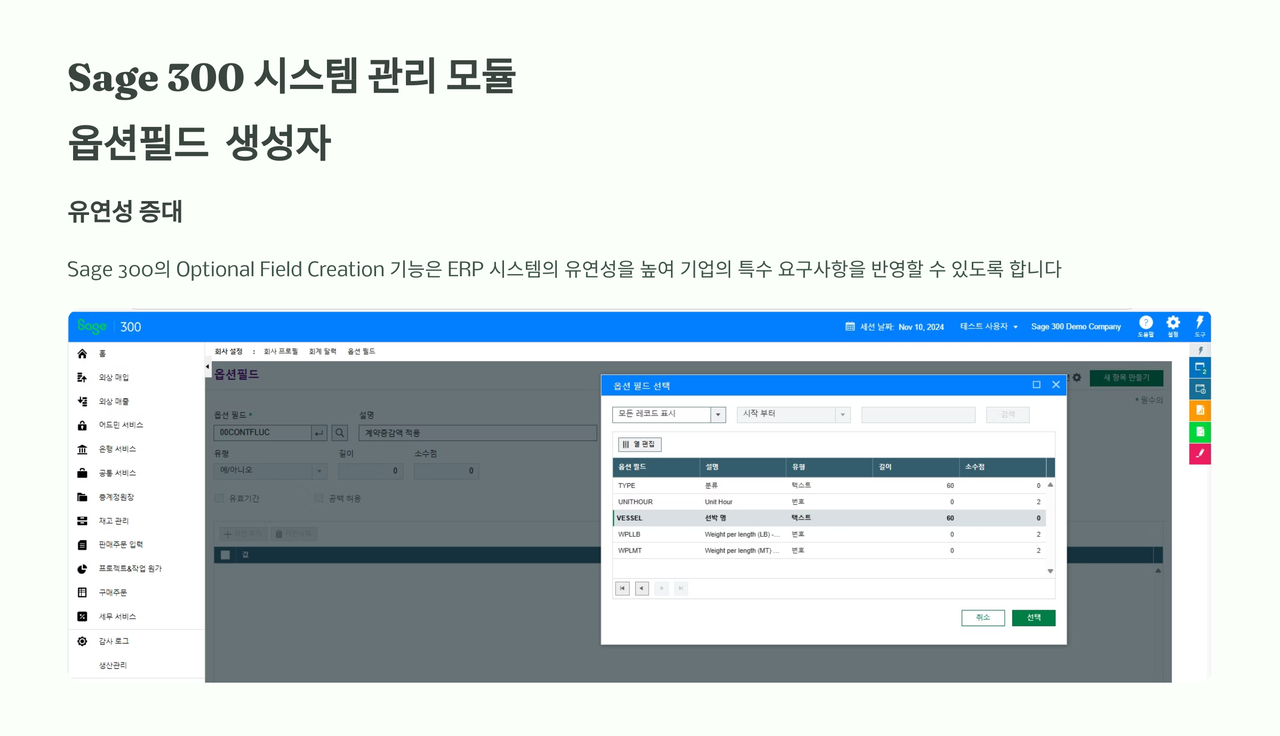This screenshot has width=1280, height=736.
Task: Go to previous page in dialog pager
Action: [x=642, y=589]
